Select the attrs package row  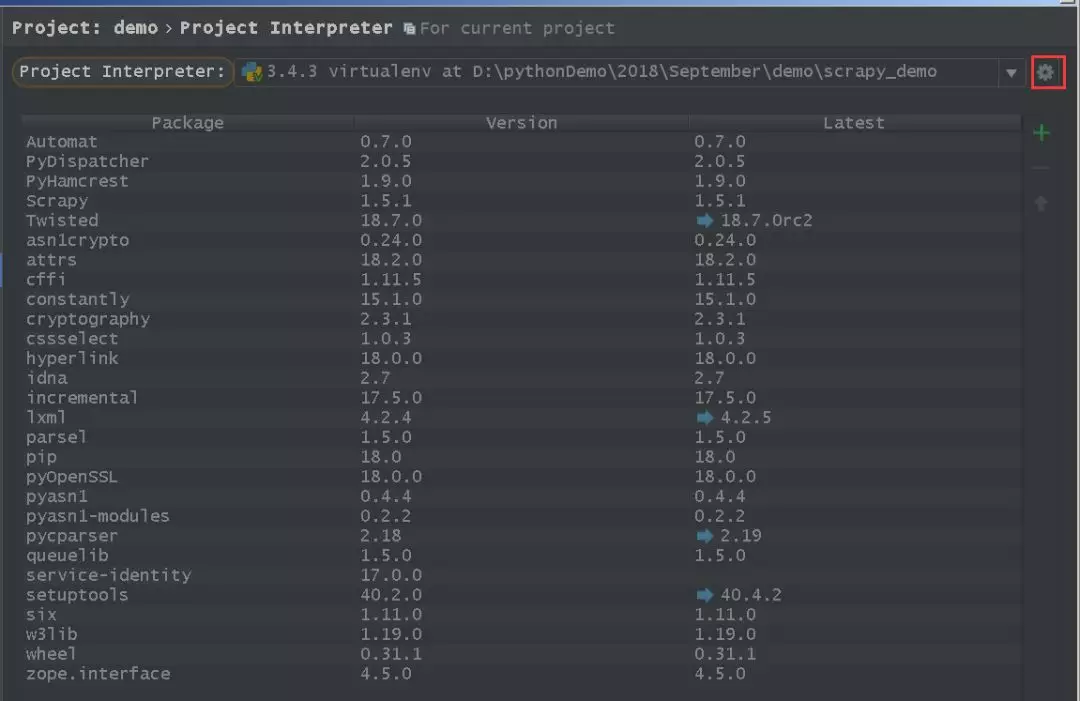pyautogui.click(x=521, y=260)
